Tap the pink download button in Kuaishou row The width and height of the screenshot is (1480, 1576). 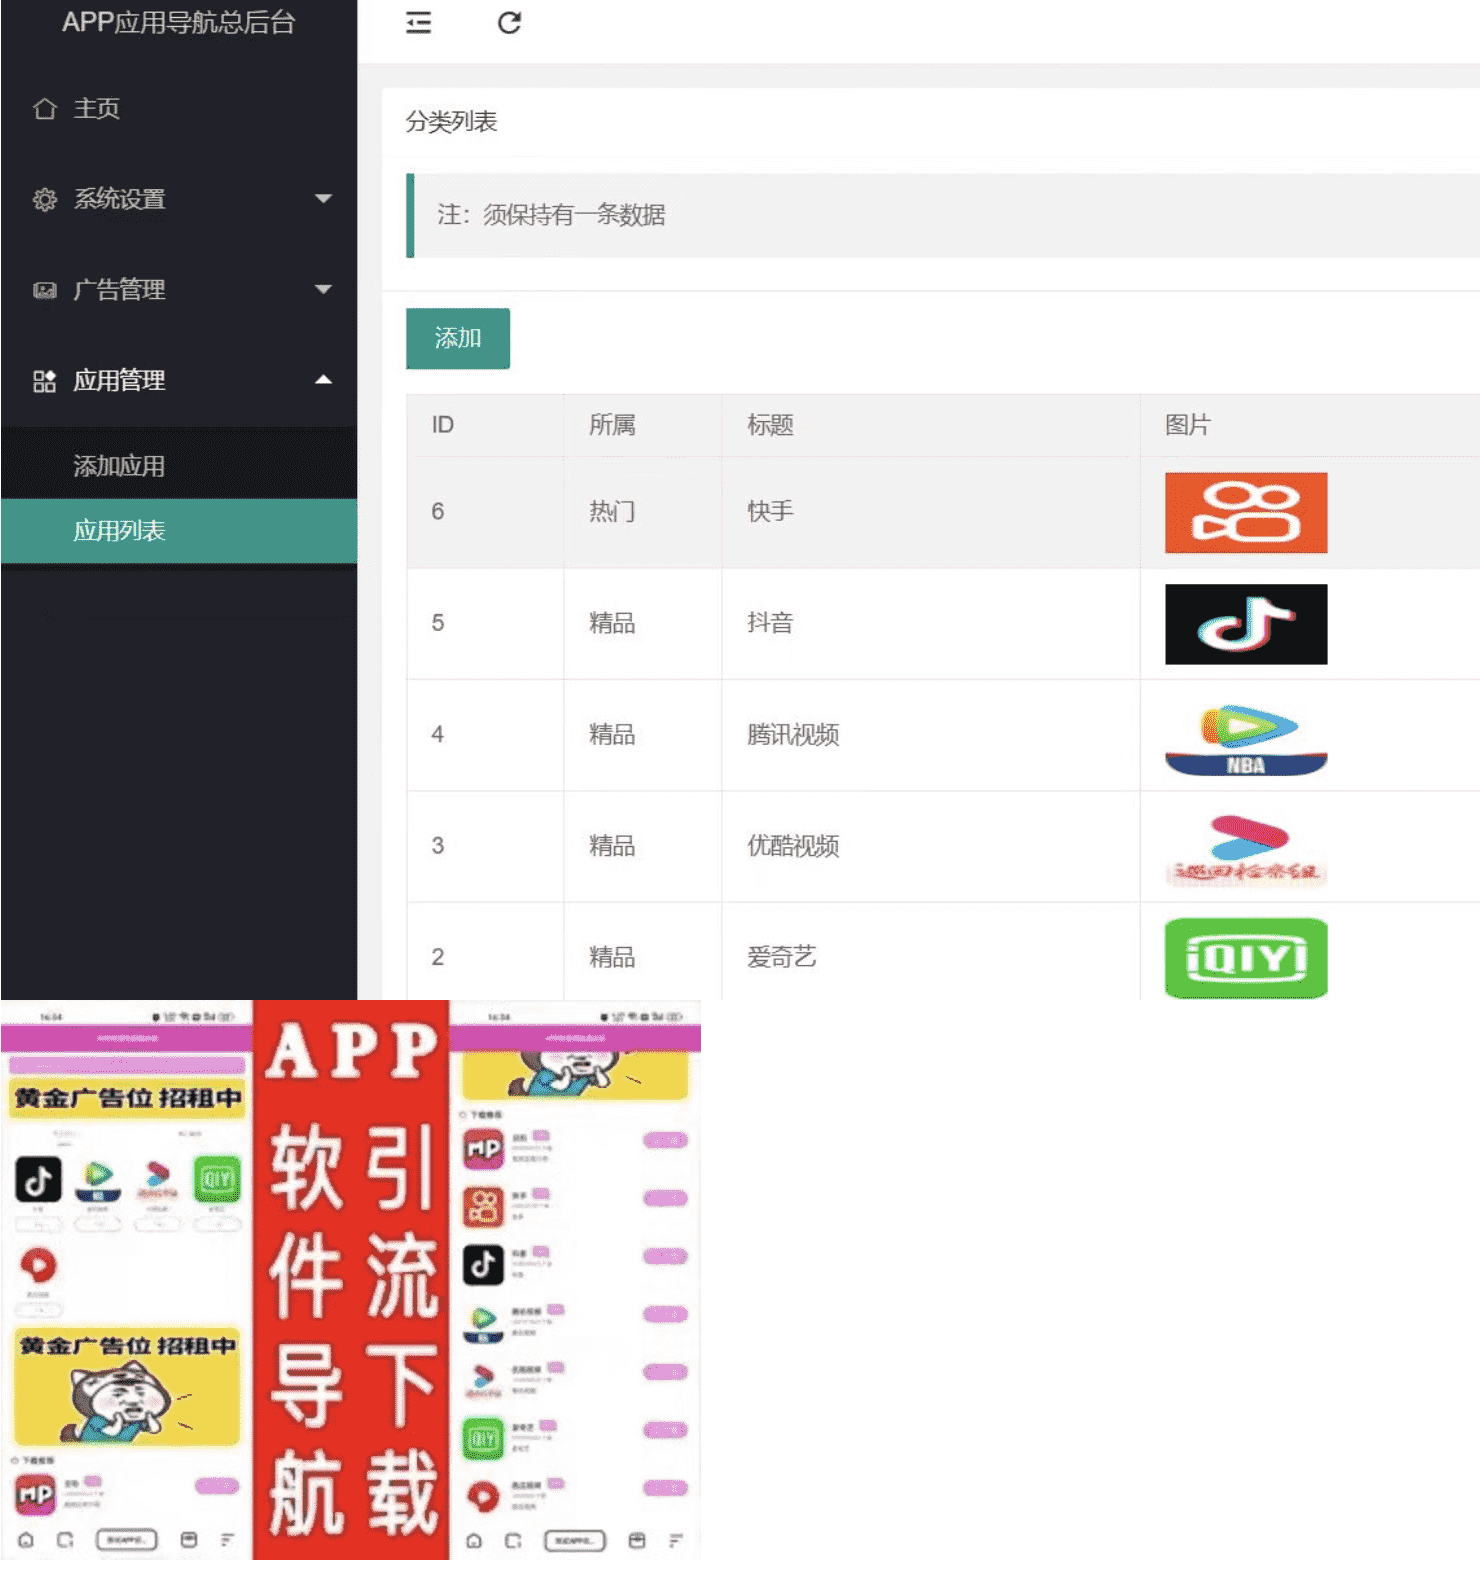pos(665,1198)
